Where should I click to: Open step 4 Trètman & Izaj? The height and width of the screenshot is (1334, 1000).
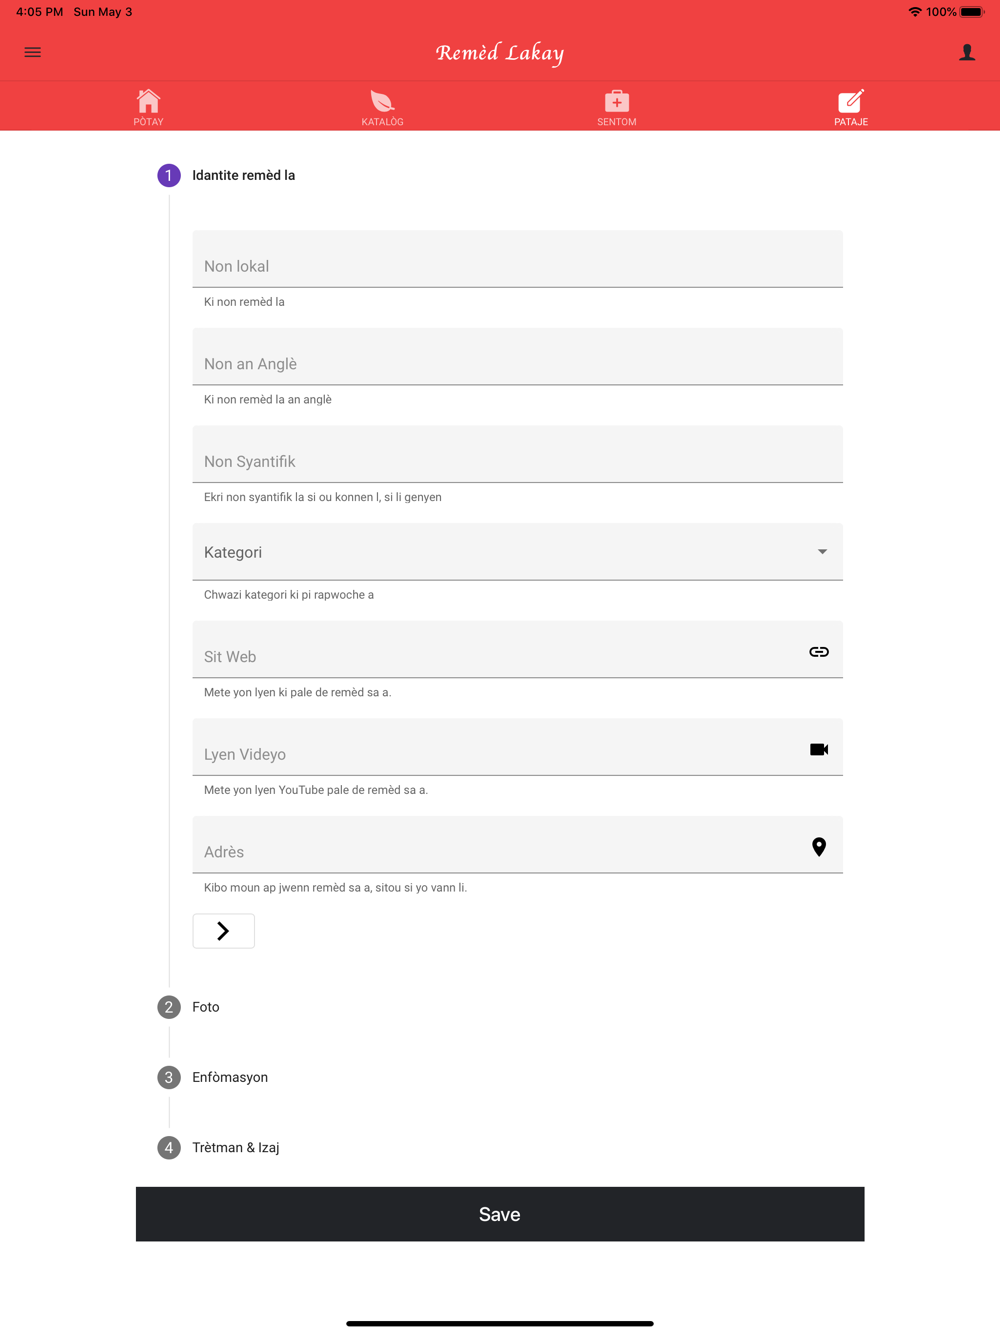pos(235,1147)
